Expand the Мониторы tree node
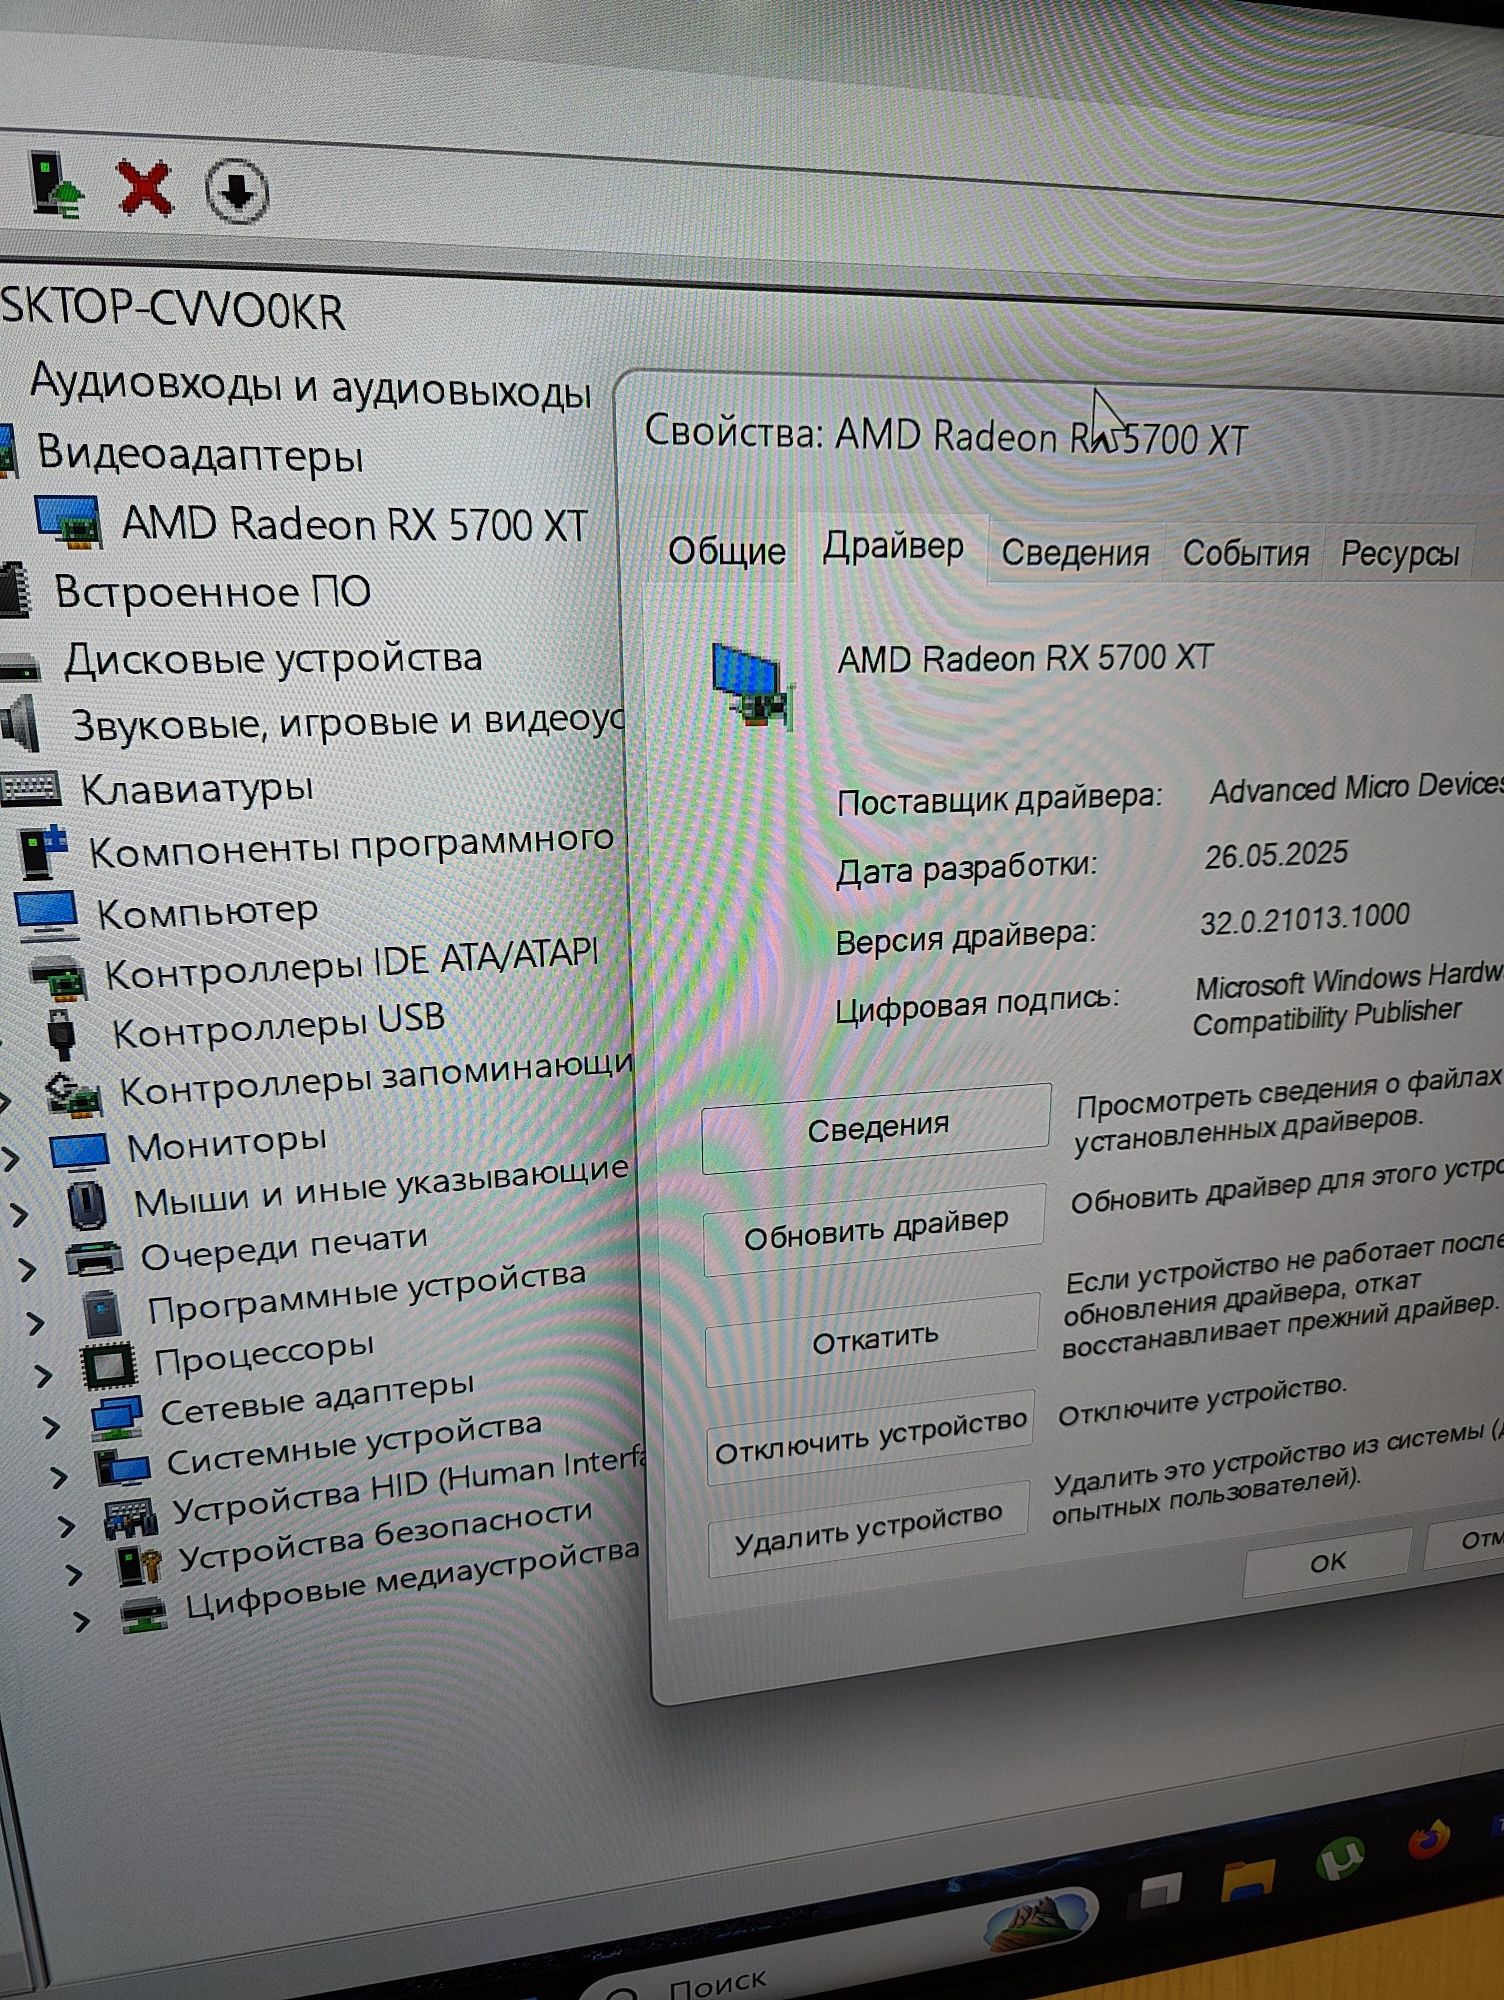 tap(10, 1159)
